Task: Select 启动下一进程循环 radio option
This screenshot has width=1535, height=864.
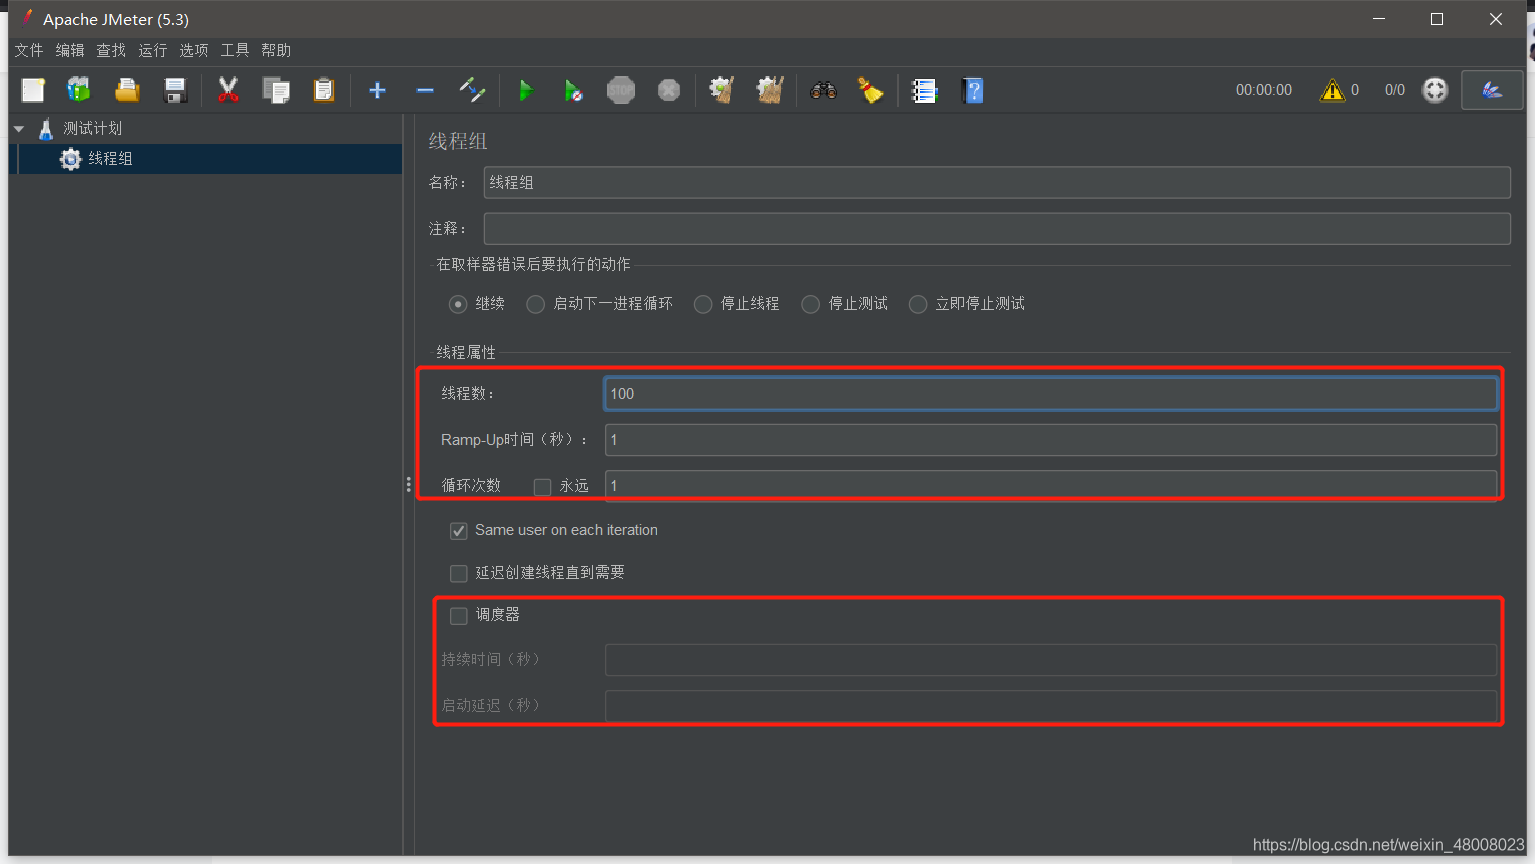Action: tap(536, 304)
